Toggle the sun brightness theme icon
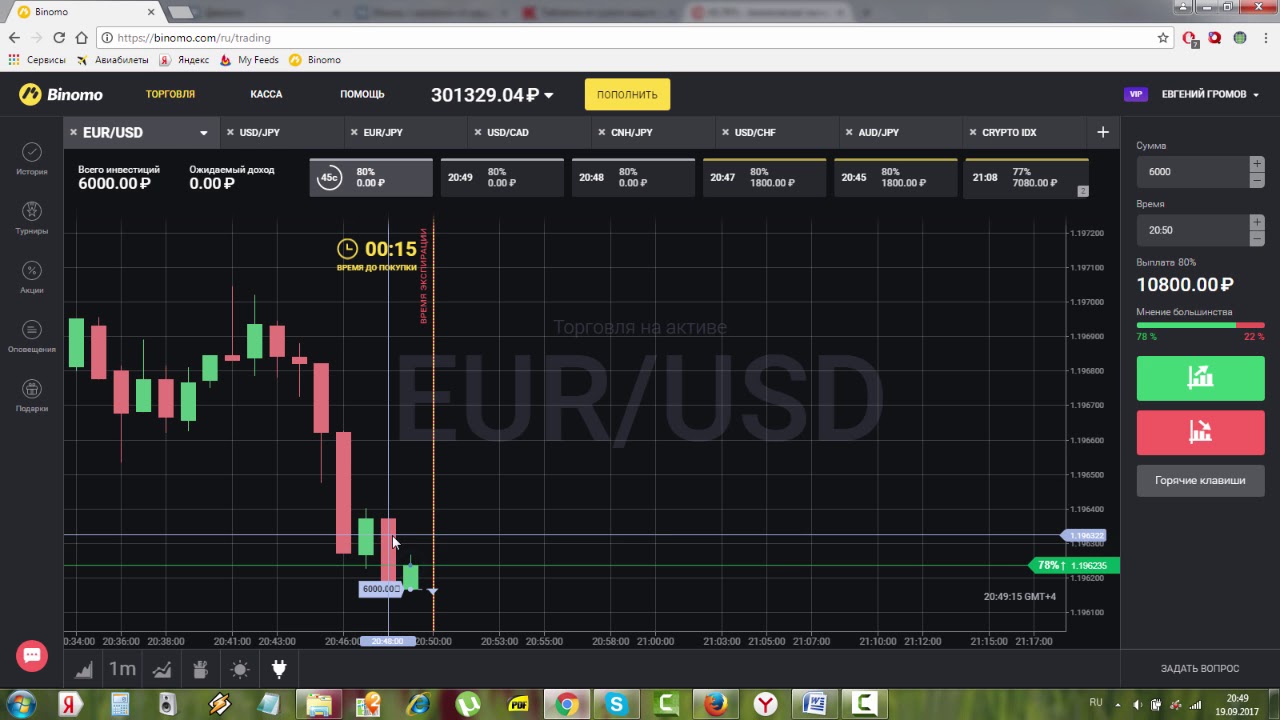The height and width of the screenshot is (720, 1280). point(239,670)
